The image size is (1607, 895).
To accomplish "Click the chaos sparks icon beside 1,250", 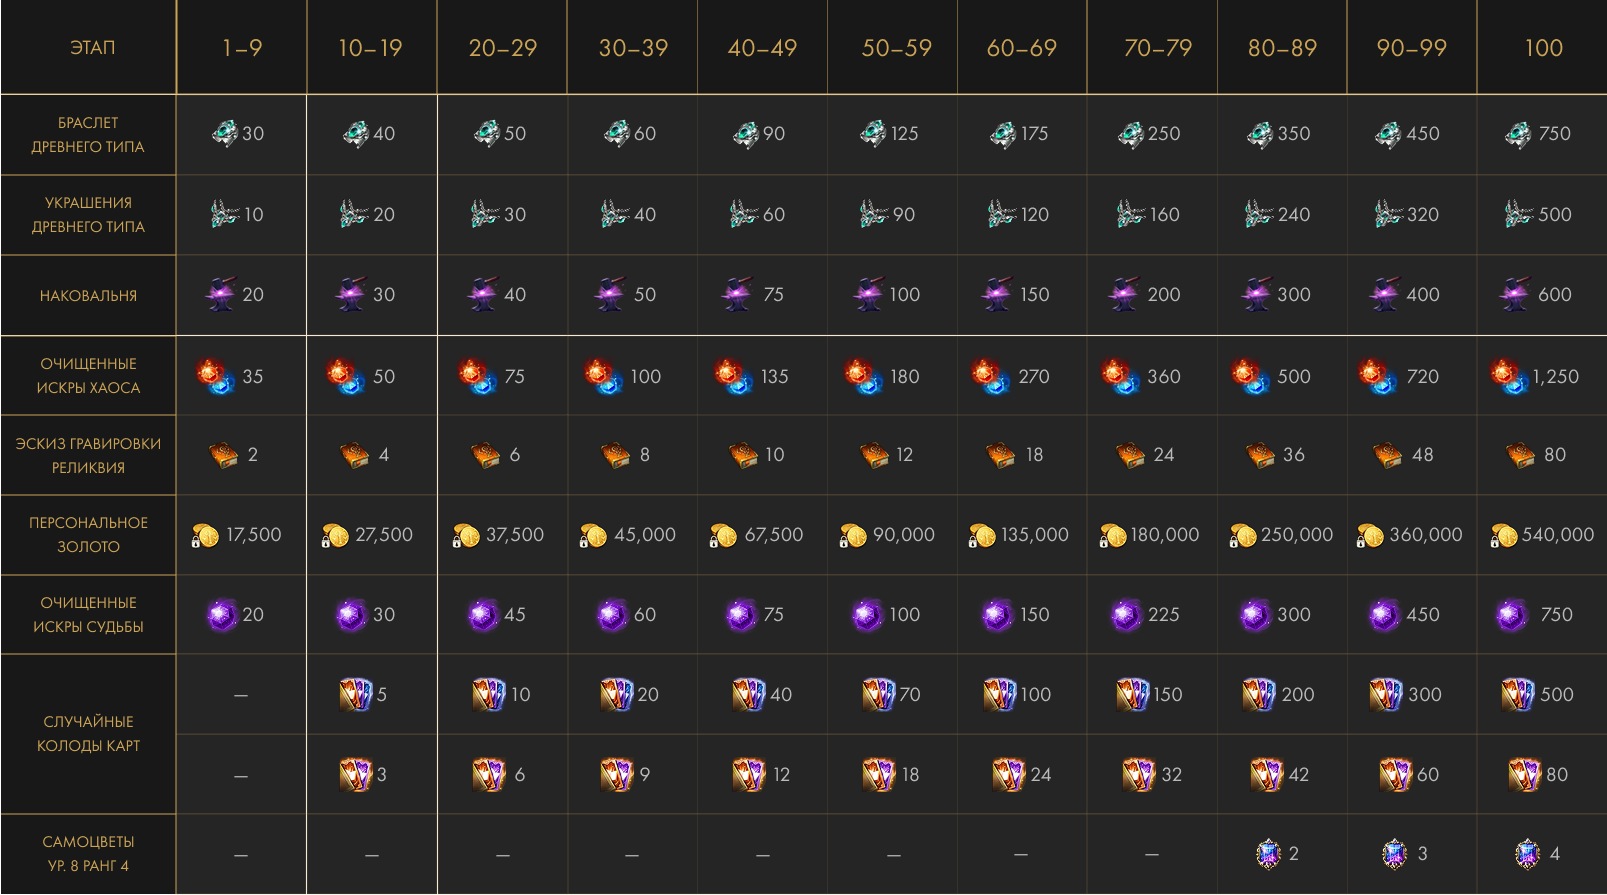I will tap(1508, 377).
